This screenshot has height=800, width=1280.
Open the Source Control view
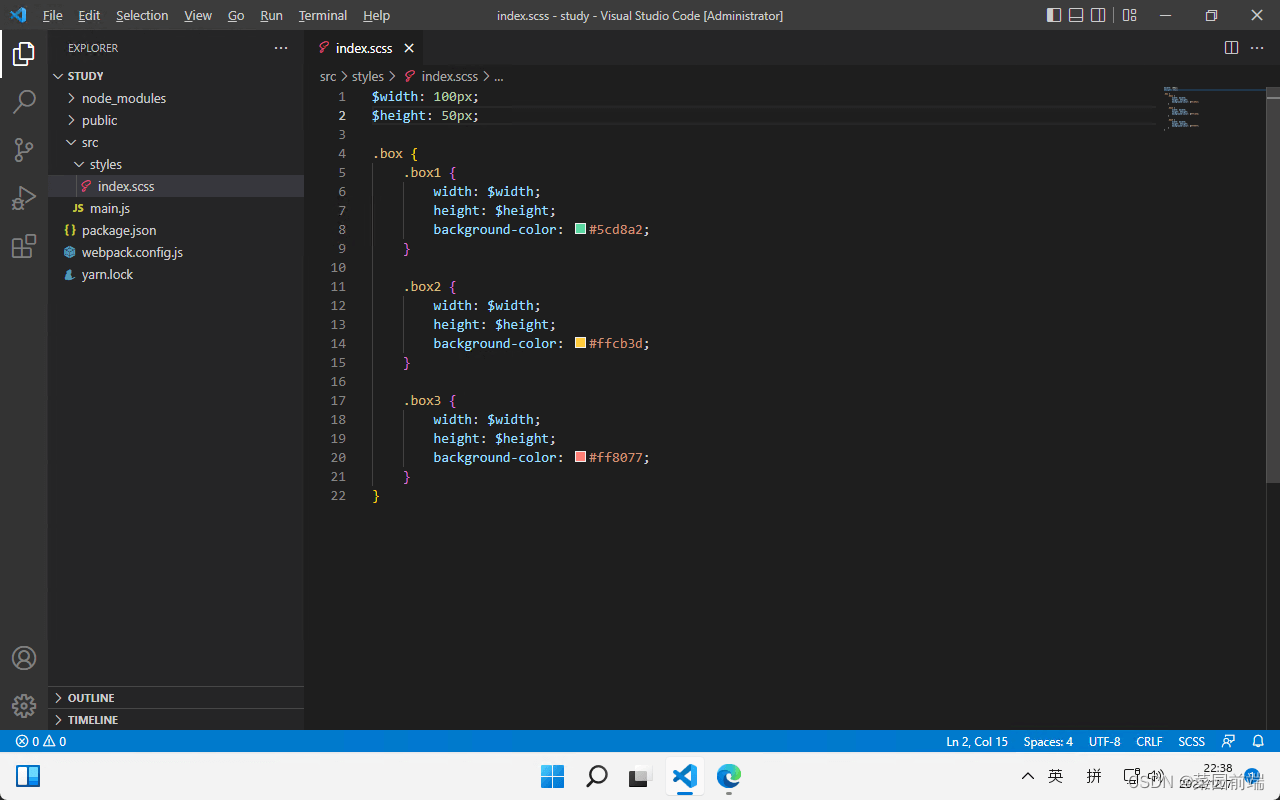pos(24,150)
